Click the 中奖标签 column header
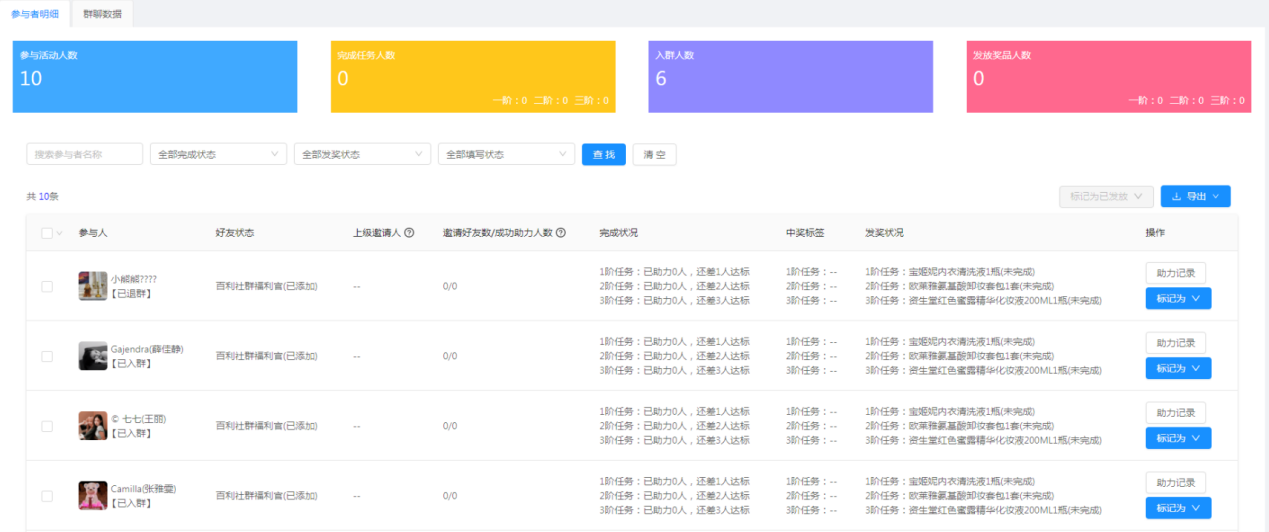This screenshot has height=532, width=1269. 805,233
